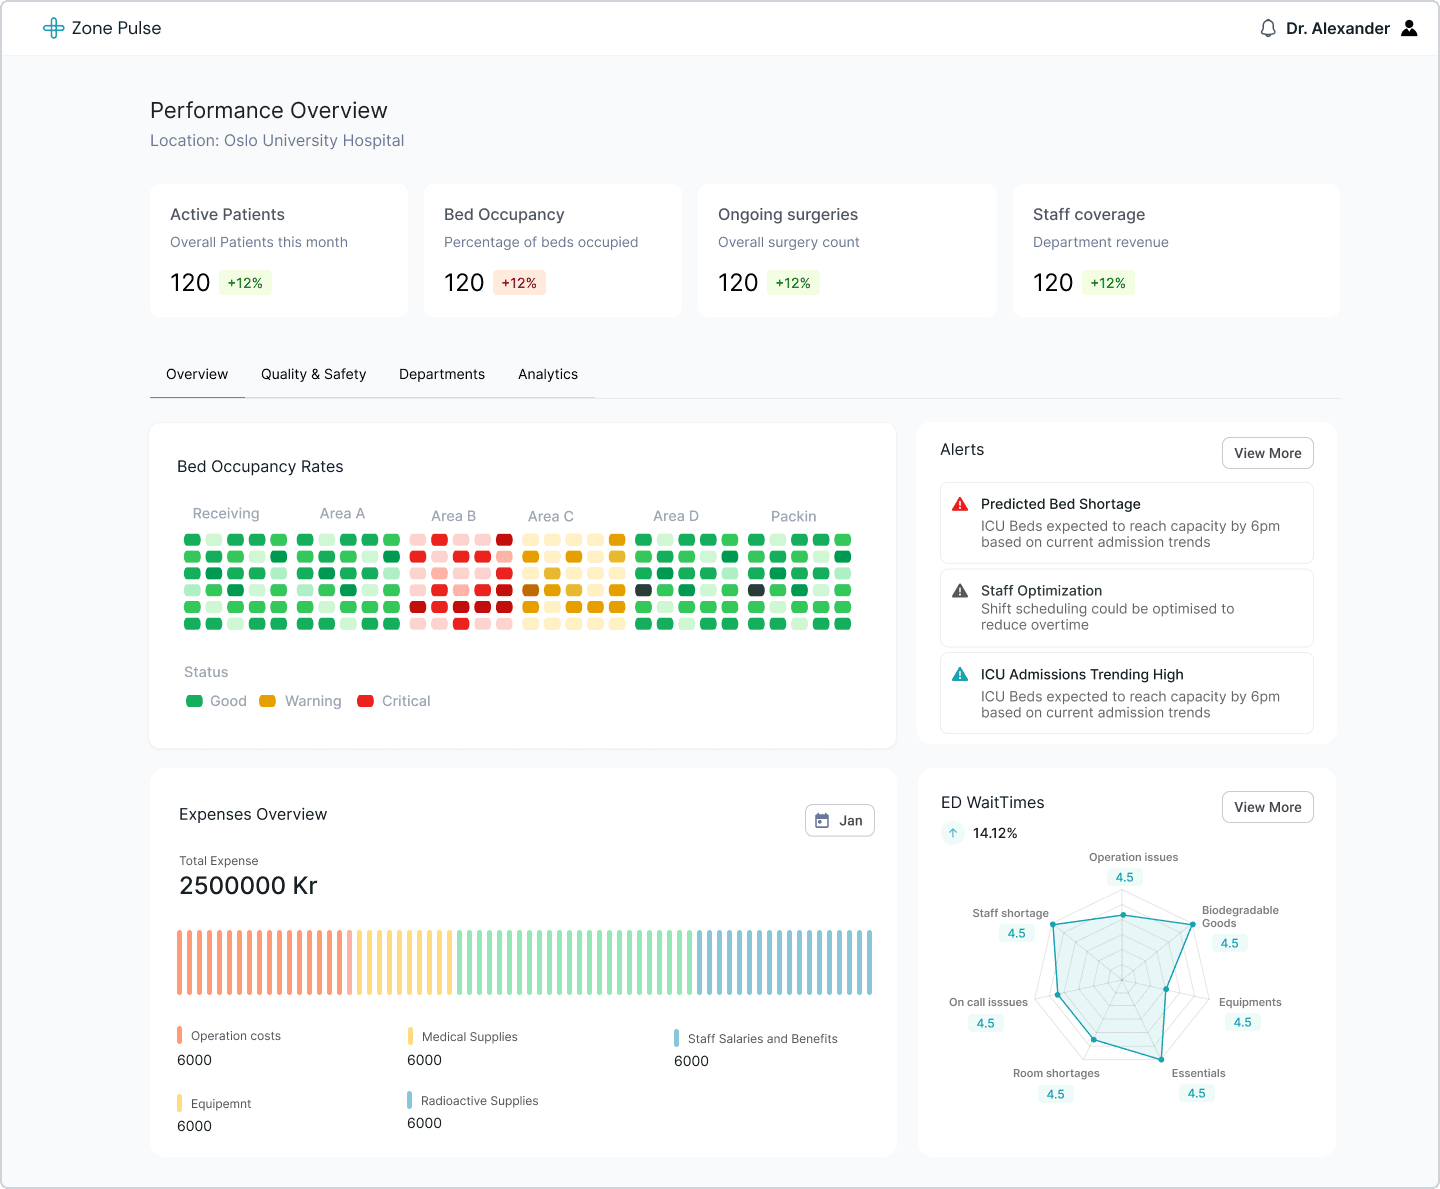Image resolution: width=1440 pixels, height=1189 pixels.
Task: Click the calendar icon in Jan button
Action: pos(822,821)
